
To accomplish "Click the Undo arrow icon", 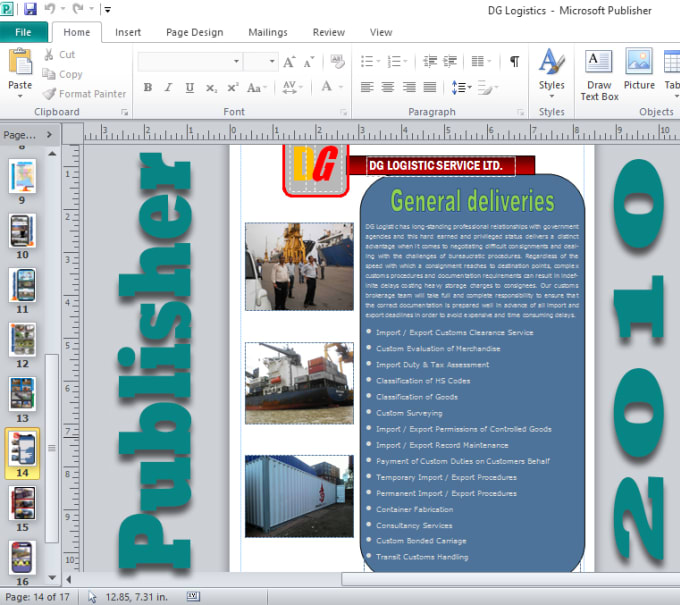I will click(50, 9).
